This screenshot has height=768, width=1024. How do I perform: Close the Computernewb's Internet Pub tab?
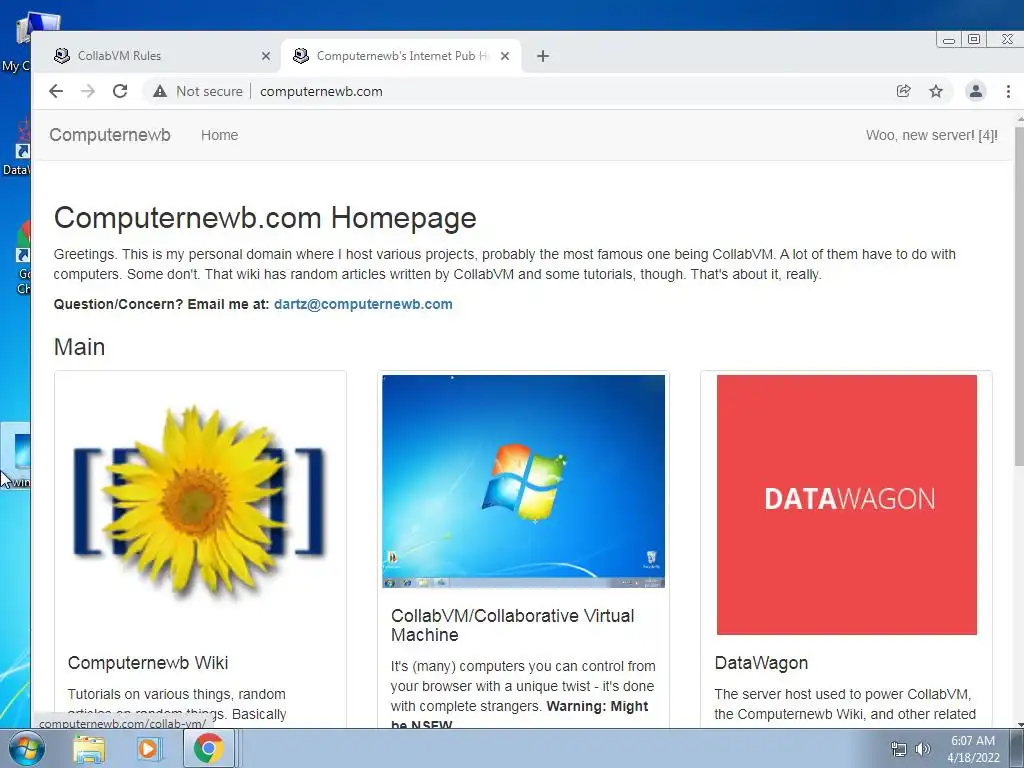click(x=505, y=56)
